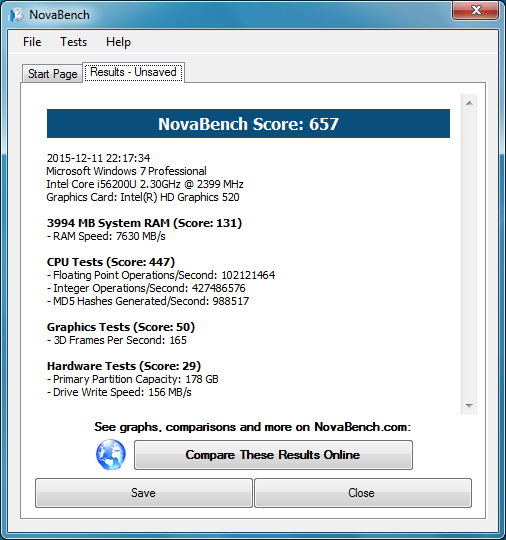Click the See graphs, comparisons and more text

coord(253,427)
